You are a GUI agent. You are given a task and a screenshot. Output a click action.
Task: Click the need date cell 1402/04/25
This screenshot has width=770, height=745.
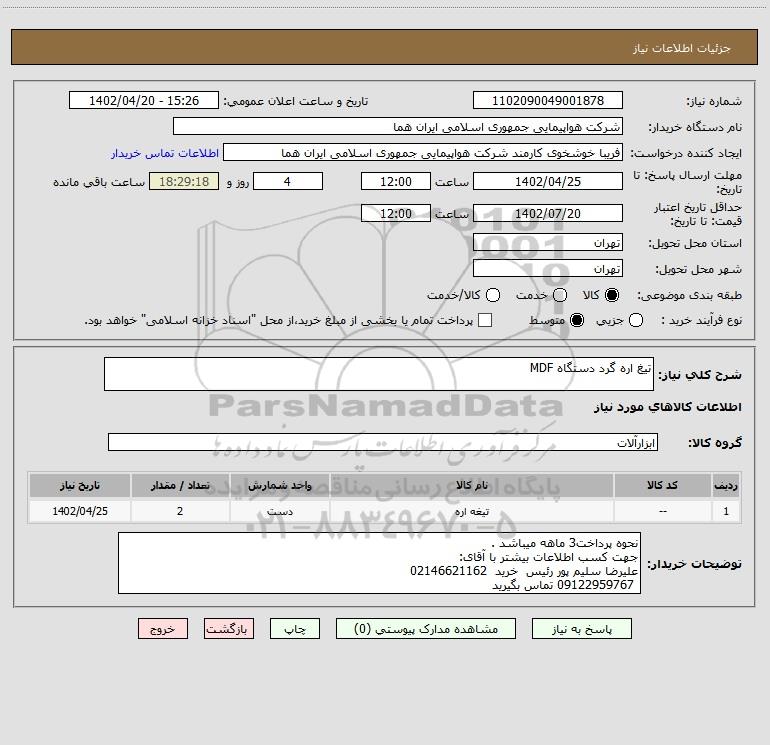[x=80, y=511]
